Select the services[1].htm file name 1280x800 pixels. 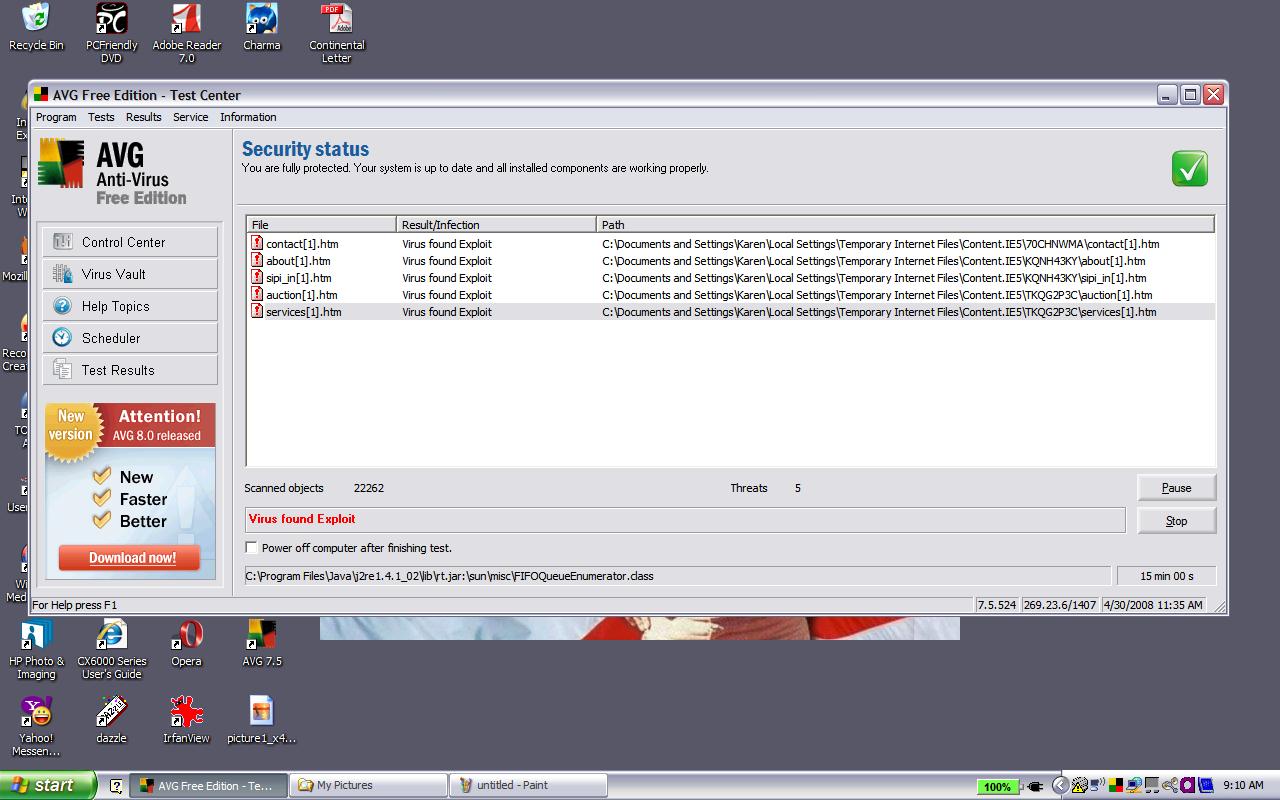tap(304, 312)
